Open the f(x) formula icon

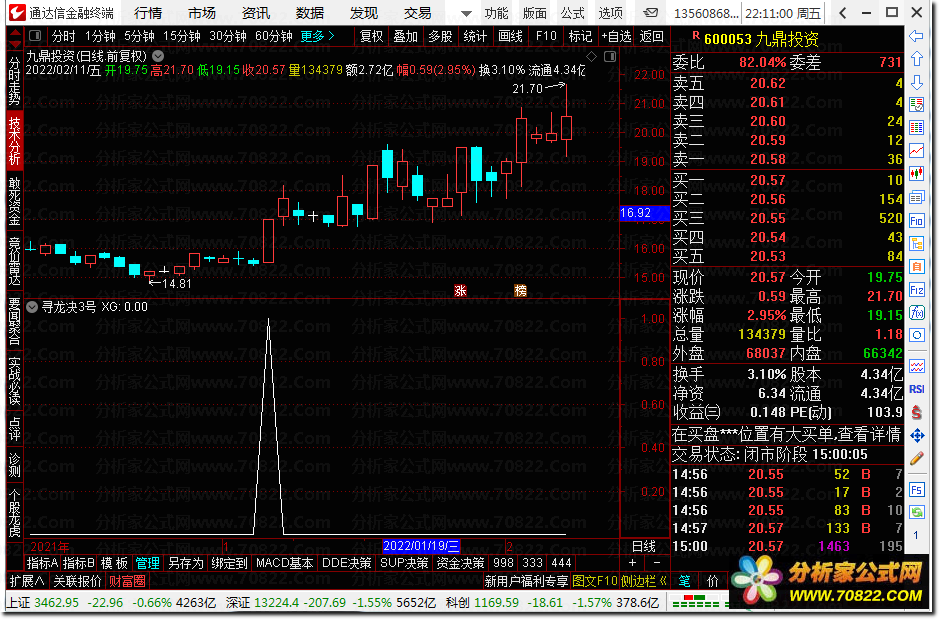916,313
